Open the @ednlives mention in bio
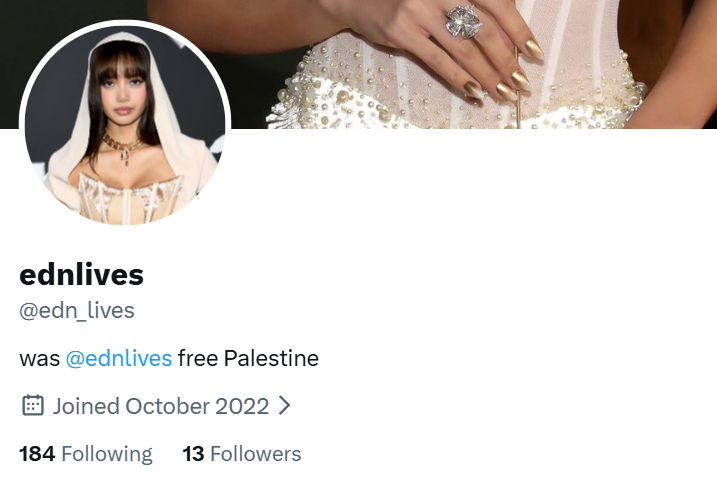717x487 pixels. tap(119, 358)
